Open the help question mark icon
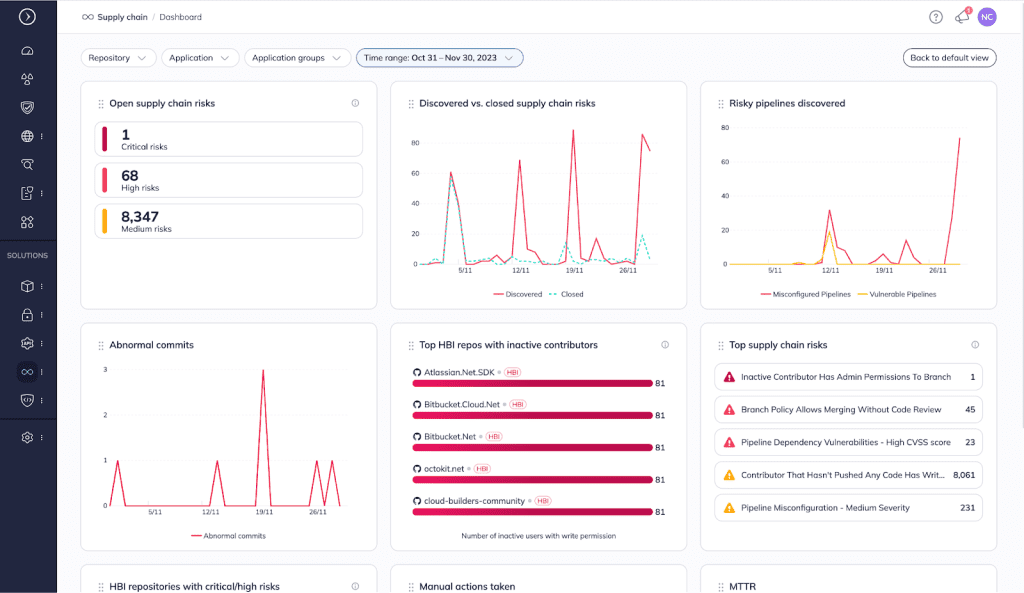Viewport: 1024px width, 593px height. [935, 17]
